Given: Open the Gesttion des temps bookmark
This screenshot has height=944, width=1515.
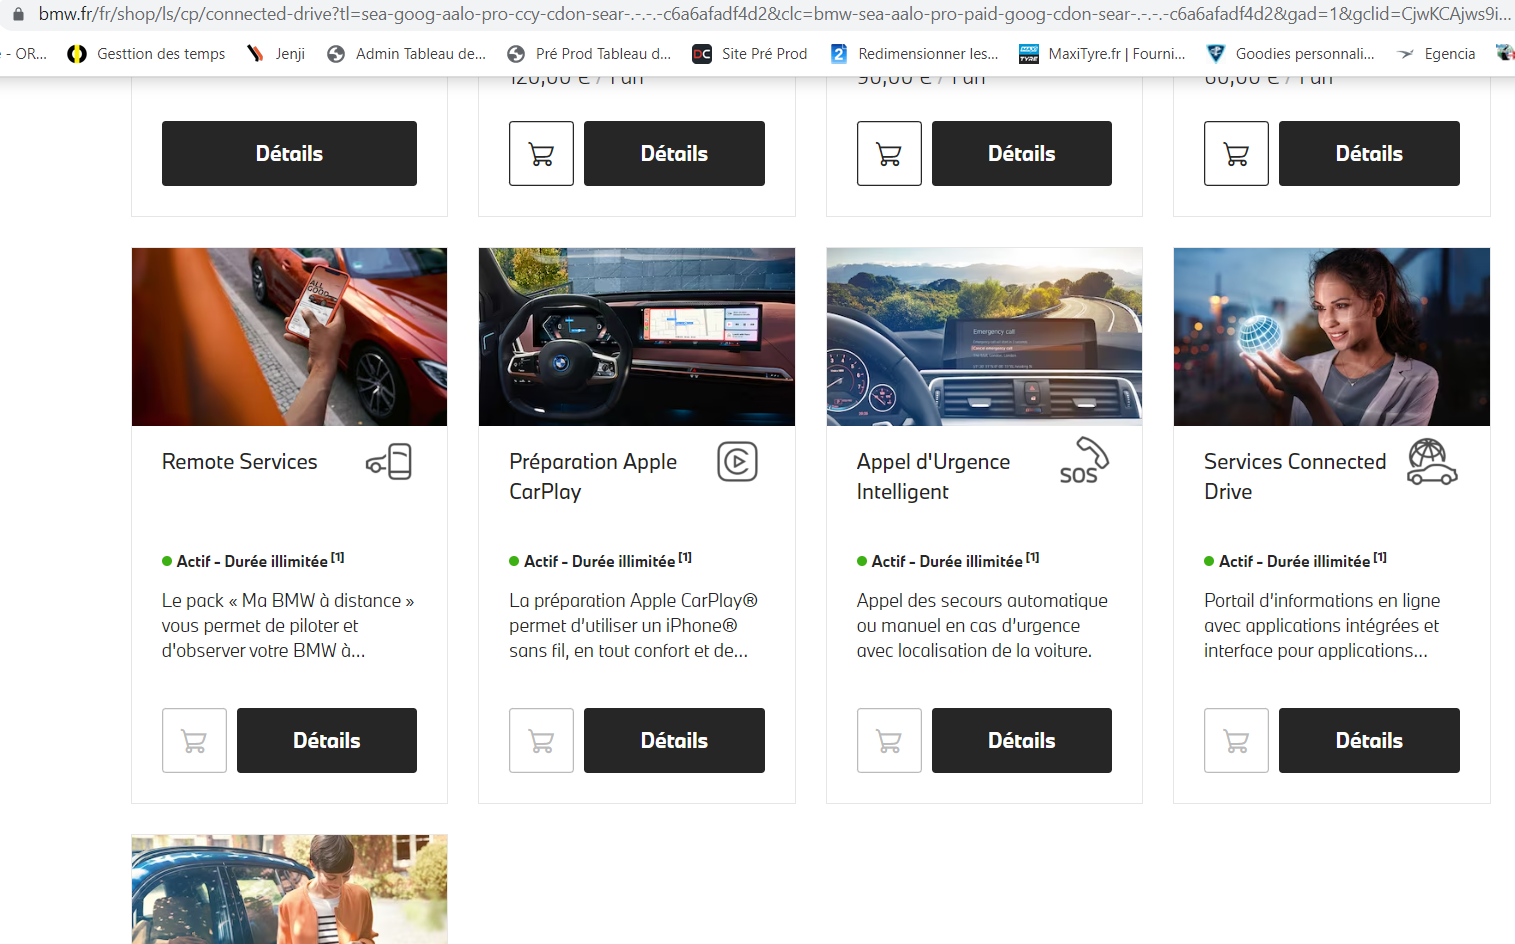Looking at the screenshot, I should pos(146,54).
